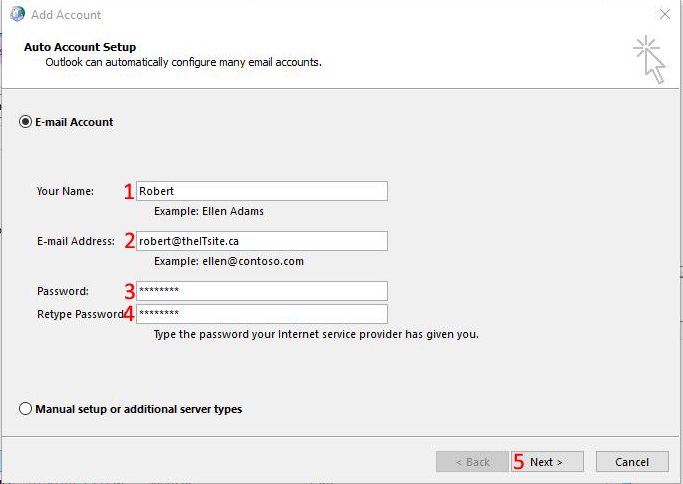Click the Your Name field containing Robert
The image size is (683, 484).
pos(261,191)
